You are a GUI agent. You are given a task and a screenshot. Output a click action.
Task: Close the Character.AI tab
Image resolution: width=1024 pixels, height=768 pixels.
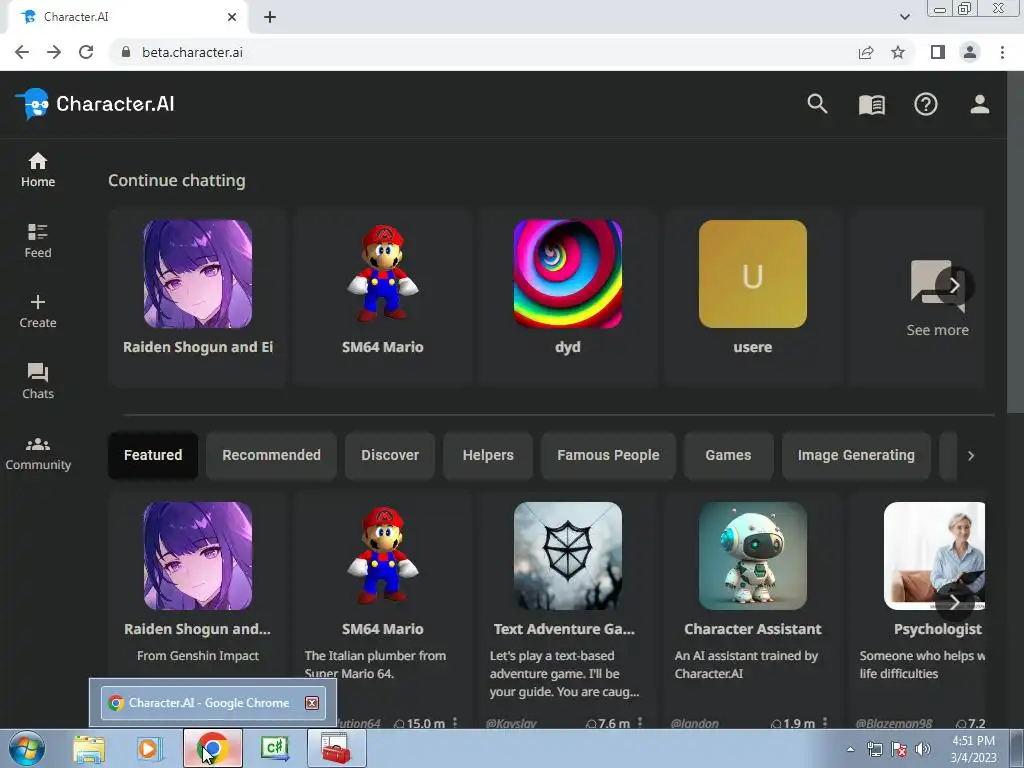coord(232,17)
